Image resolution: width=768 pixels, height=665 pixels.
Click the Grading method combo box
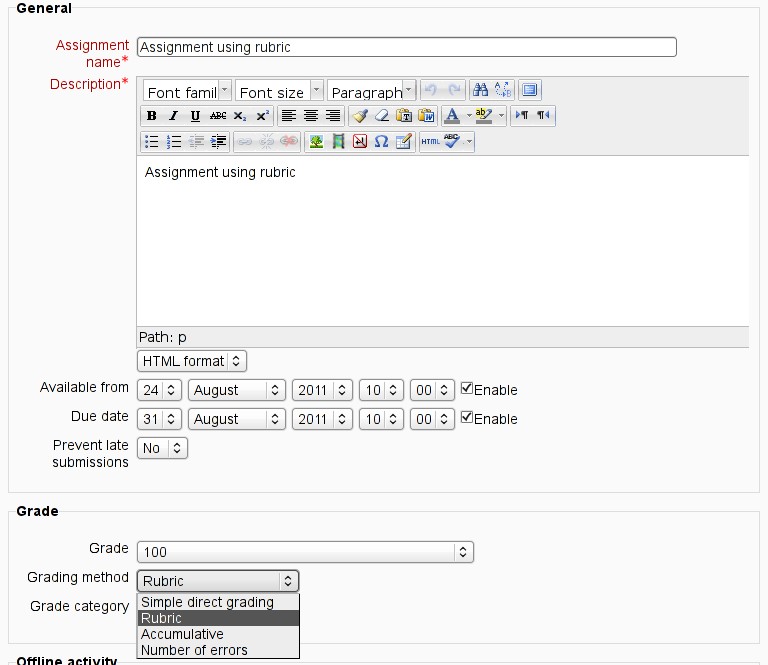point(218,581)
